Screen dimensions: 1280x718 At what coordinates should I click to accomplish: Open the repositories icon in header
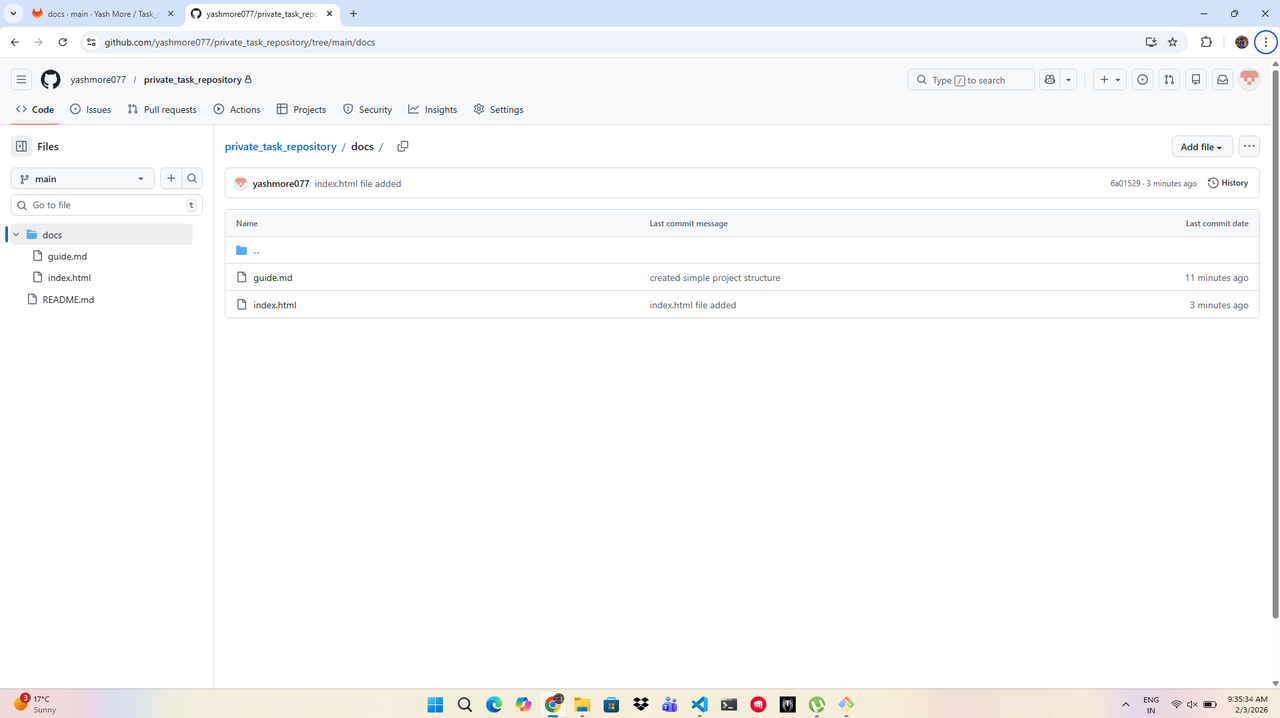click(1196, 80)
